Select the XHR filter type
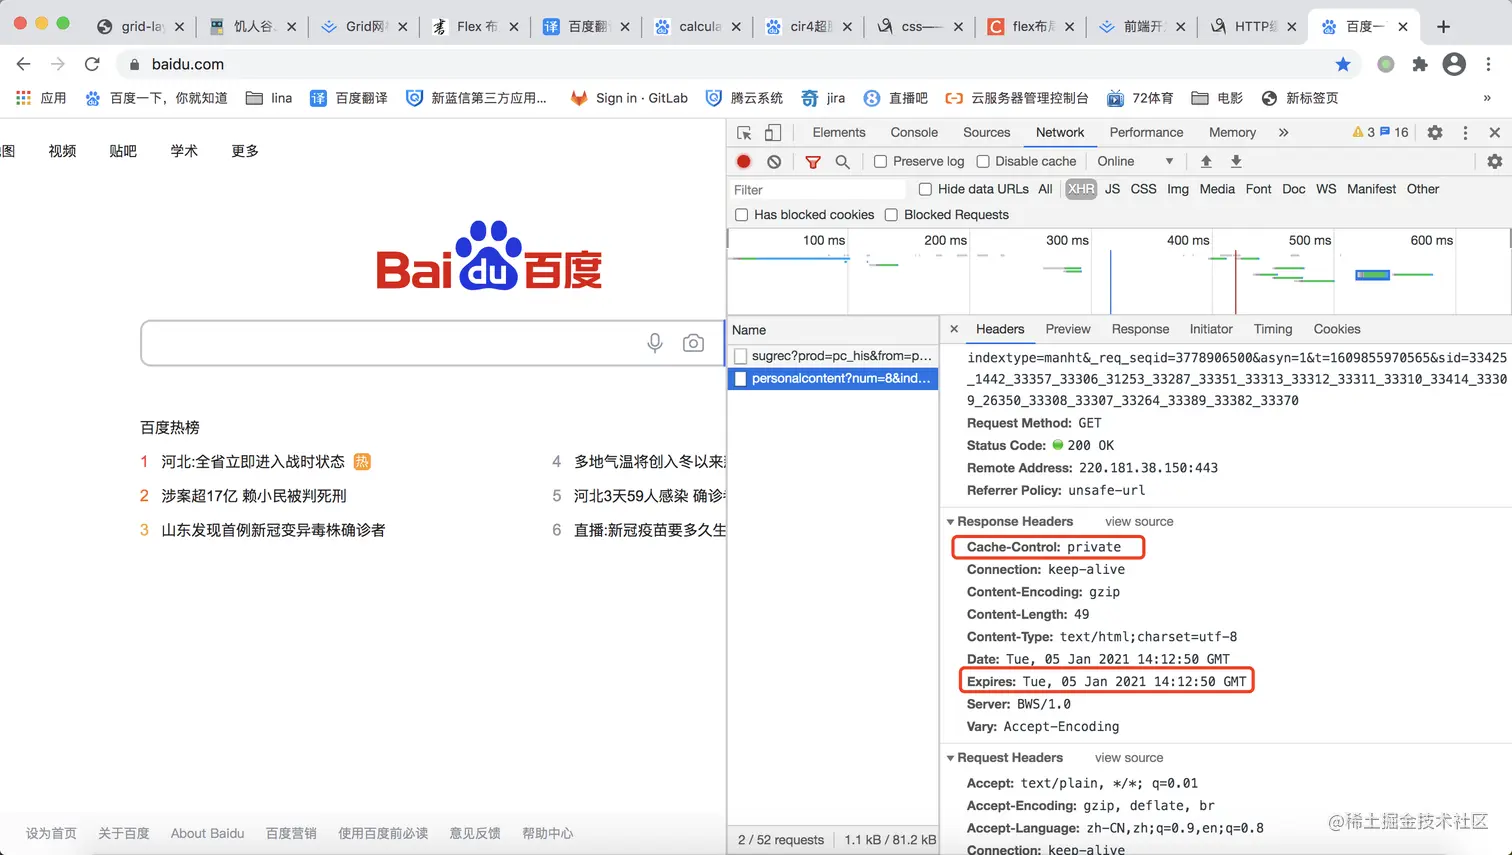 click(x=1081, y=189)
